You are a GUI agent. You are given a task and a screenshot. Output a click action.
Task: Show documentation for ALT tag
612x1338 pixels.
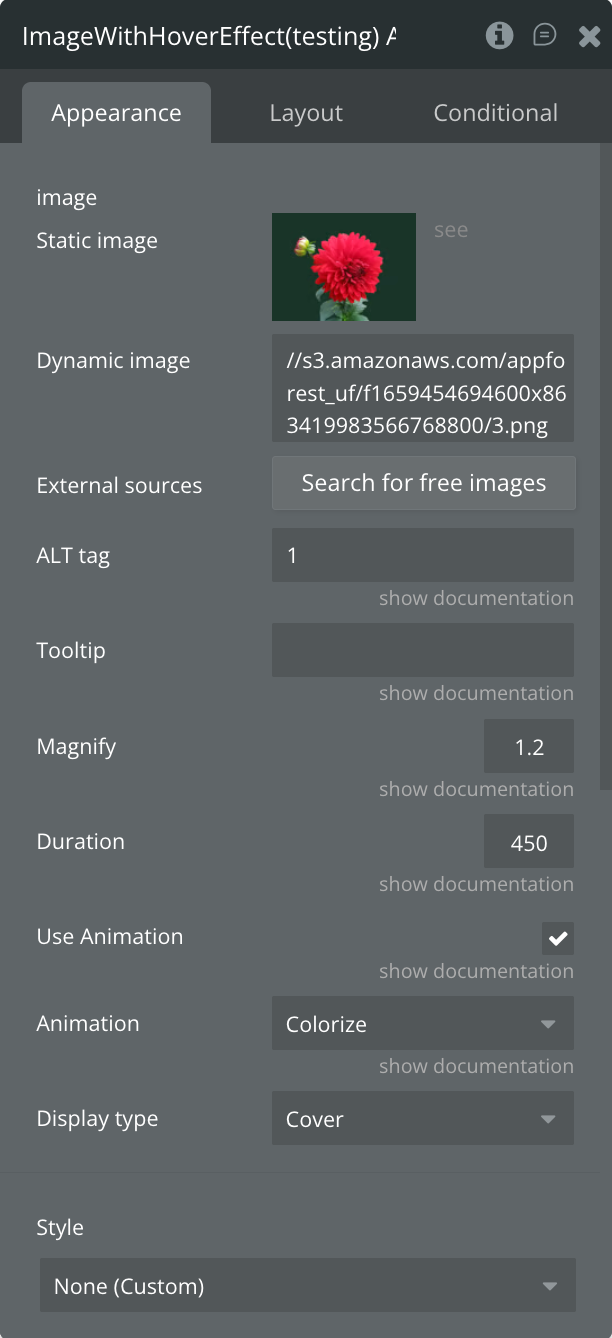click(x=476, y=598)
